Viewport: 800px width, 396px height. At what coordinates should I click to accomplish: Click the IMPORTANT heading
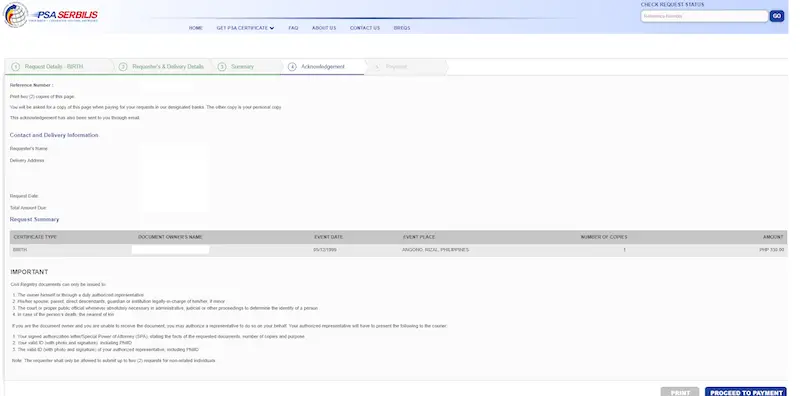(30, 272)
